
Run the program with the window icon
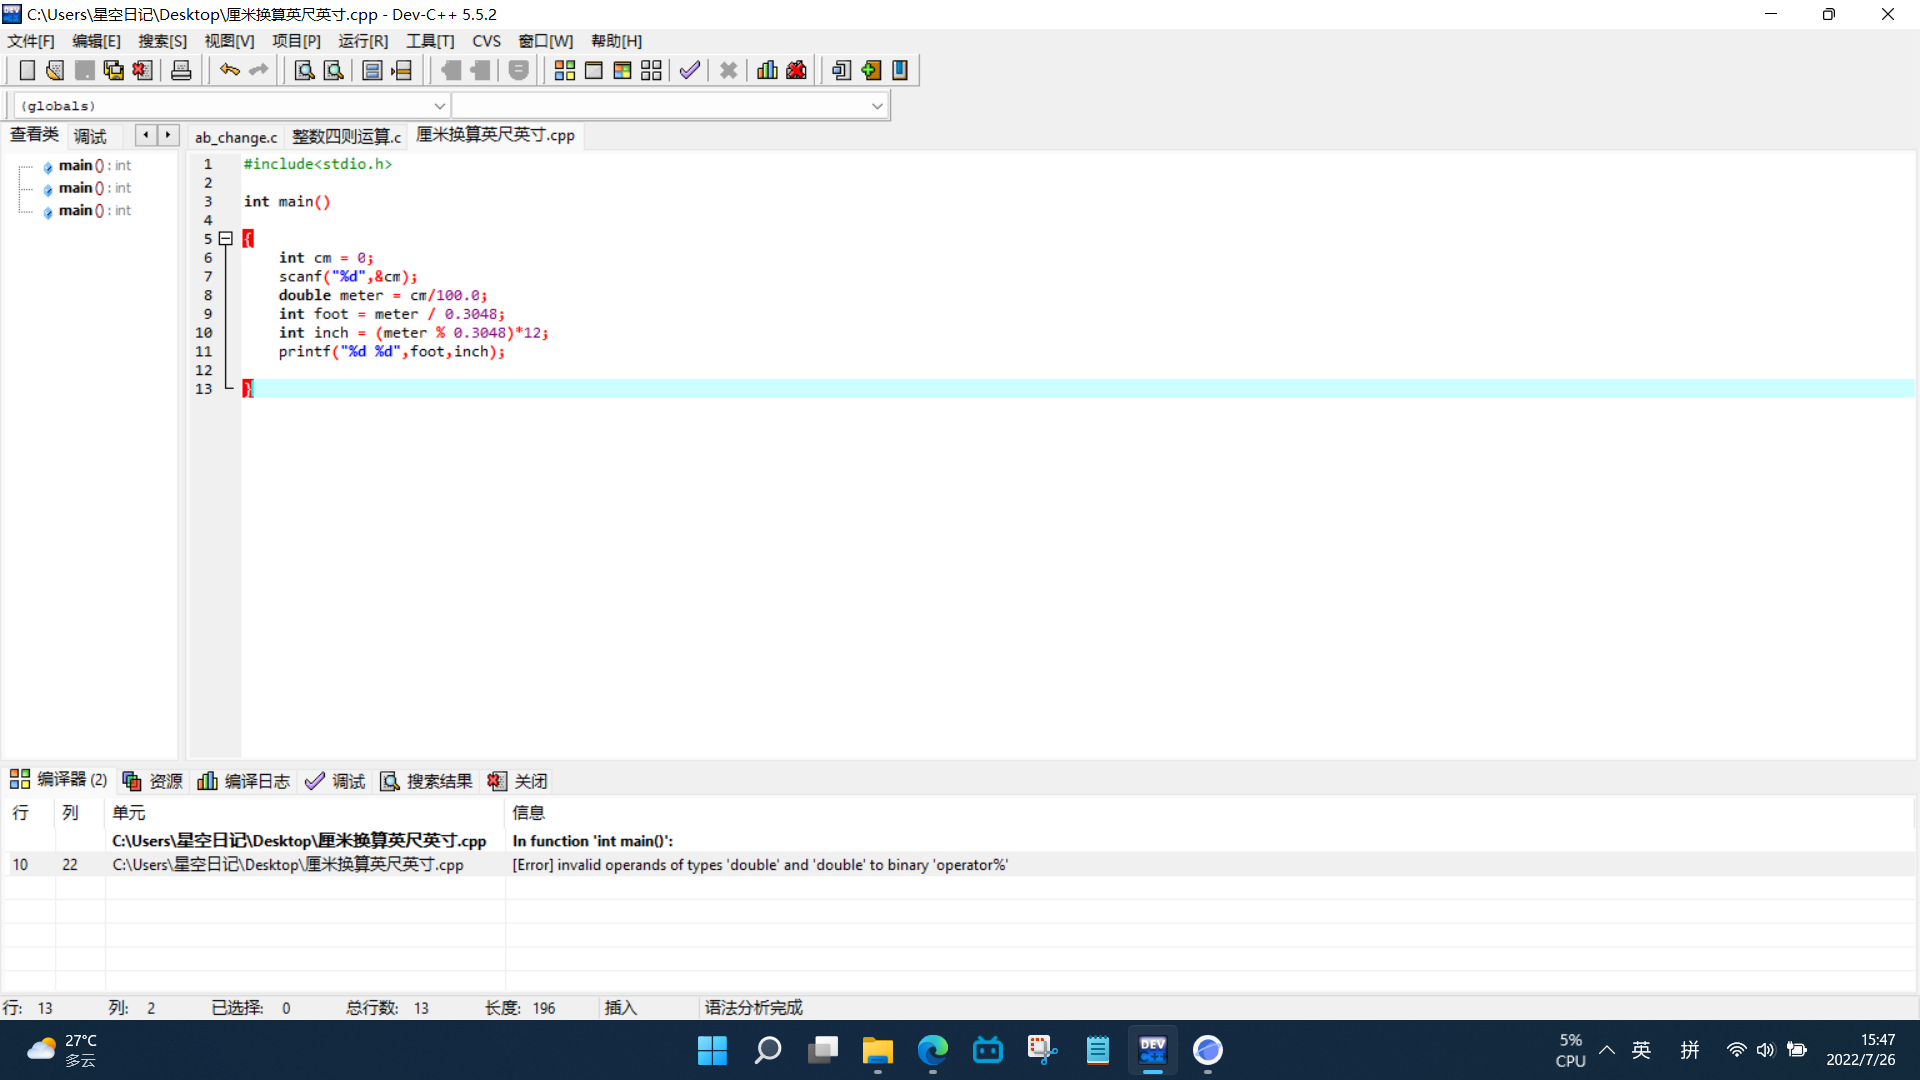594,70
